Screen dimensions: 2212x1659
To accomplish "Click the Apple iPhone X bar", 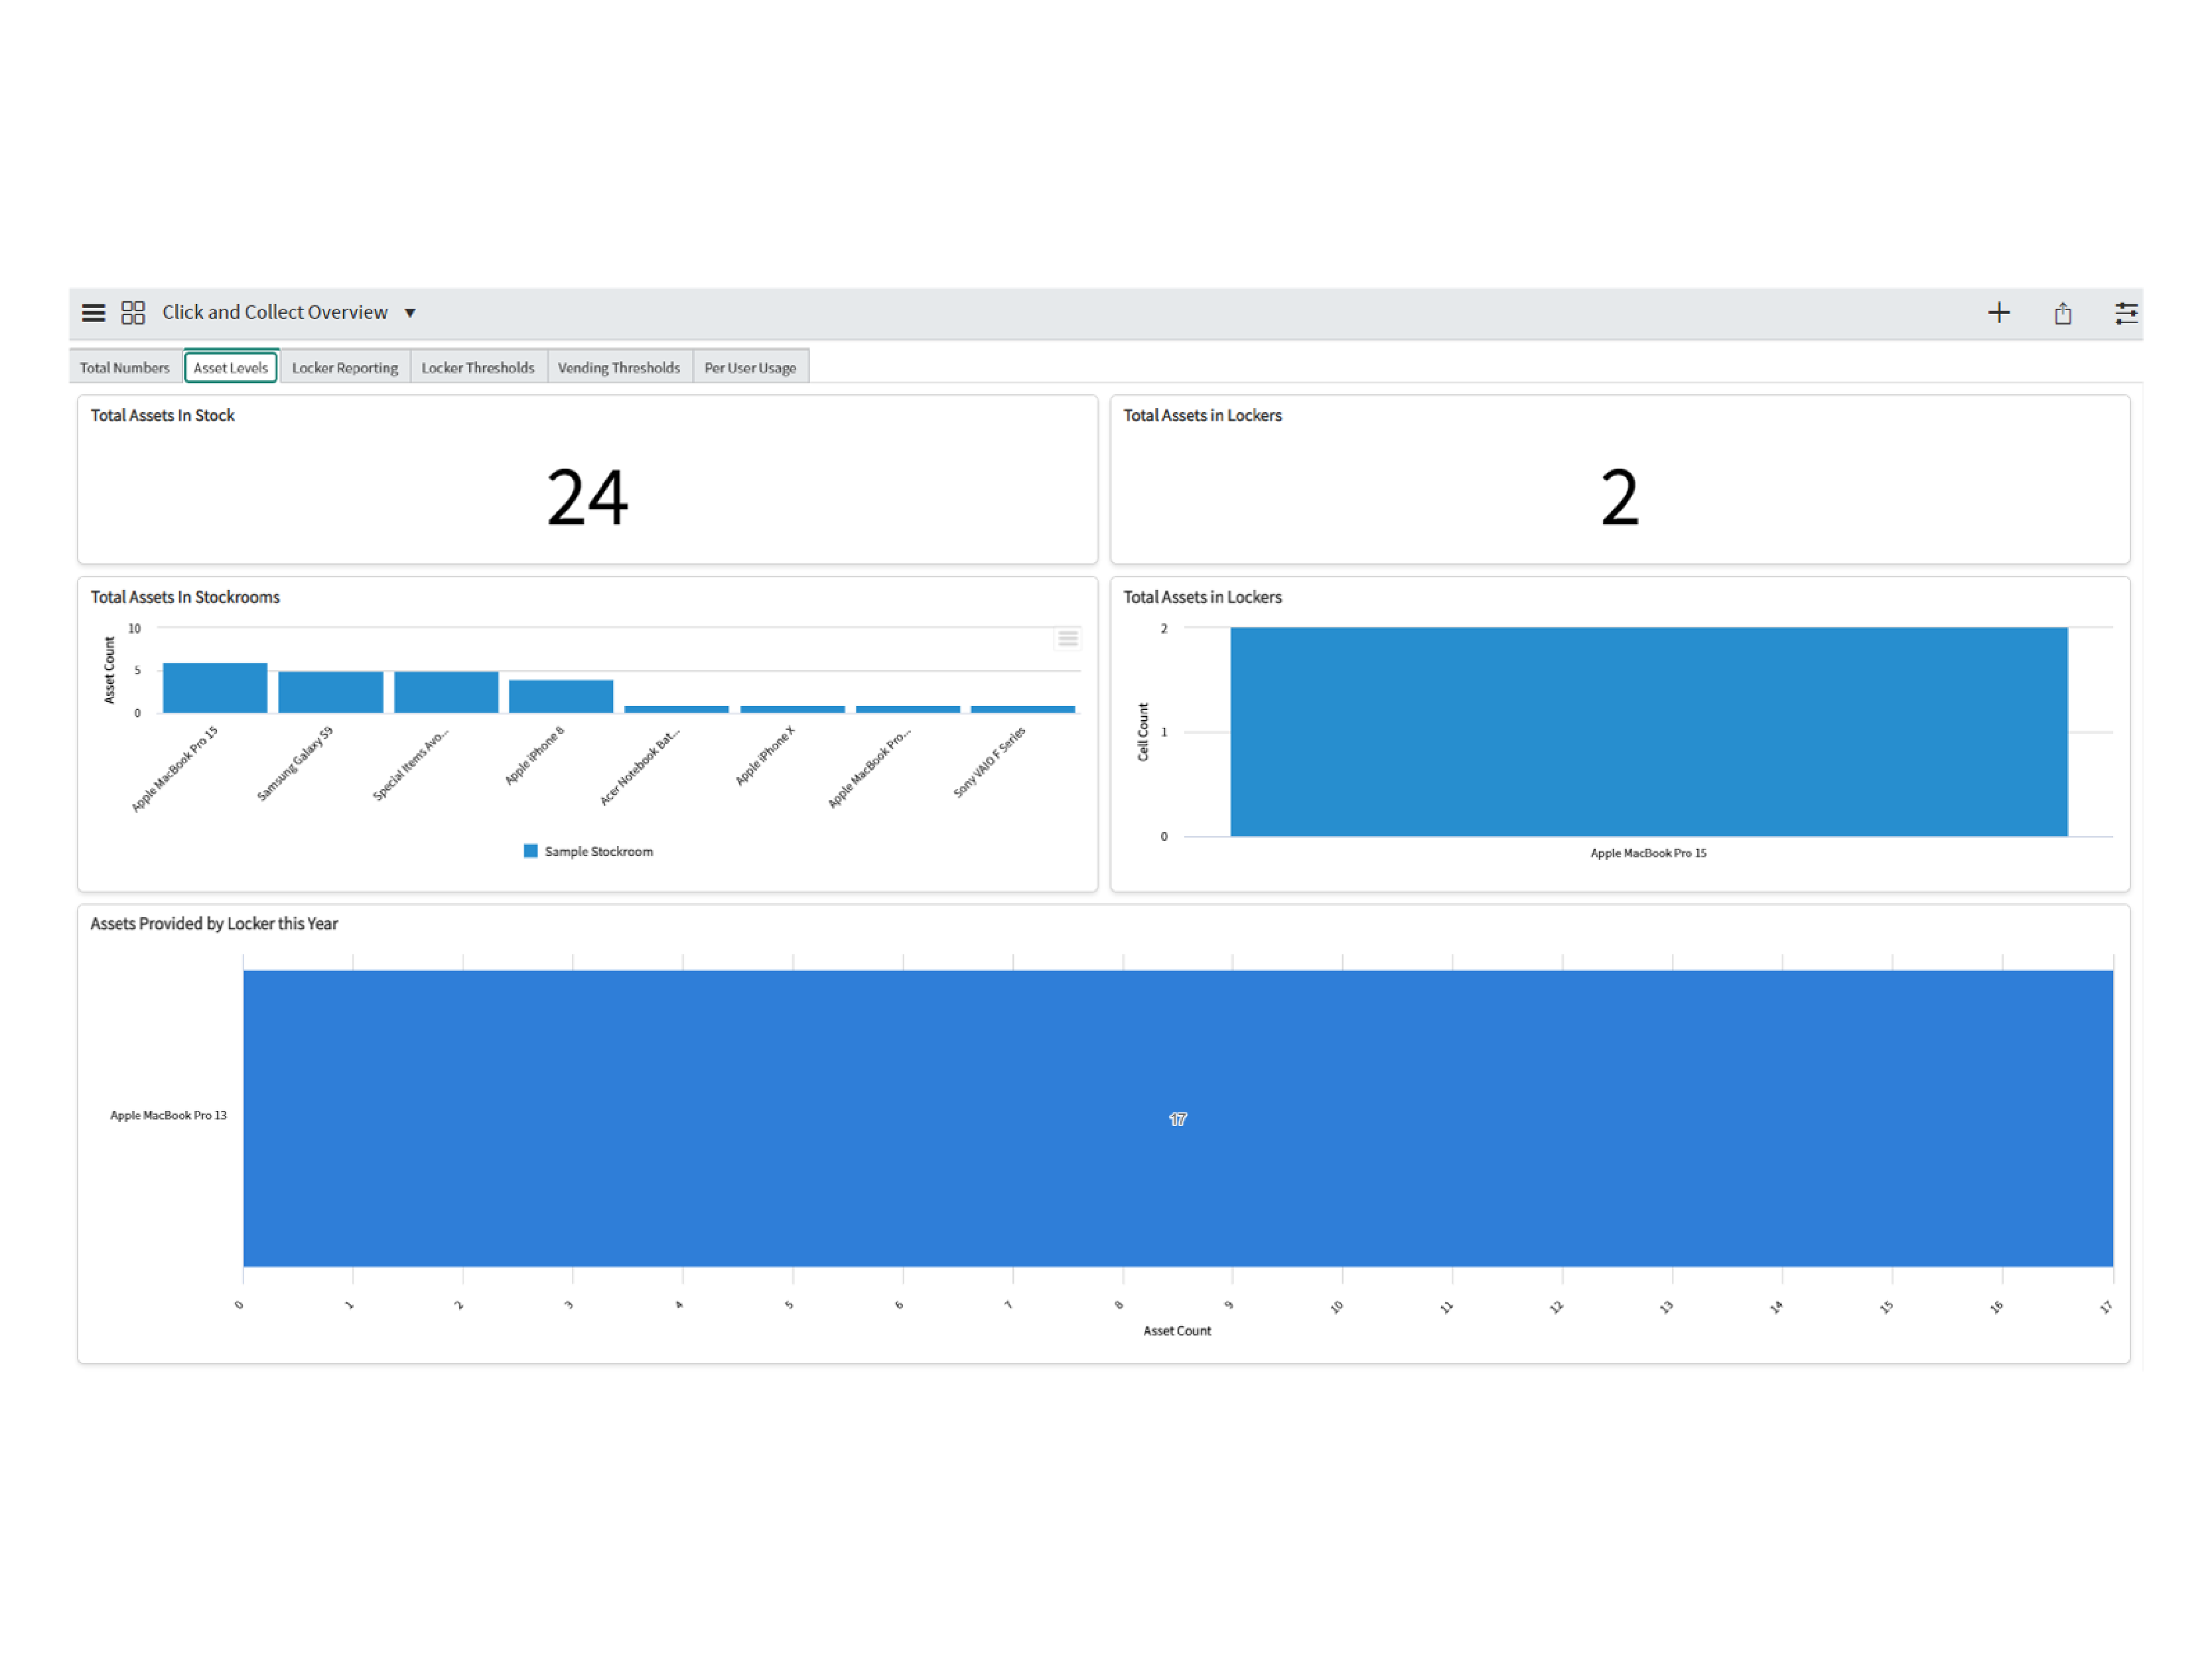I will [x=792, y=709].
